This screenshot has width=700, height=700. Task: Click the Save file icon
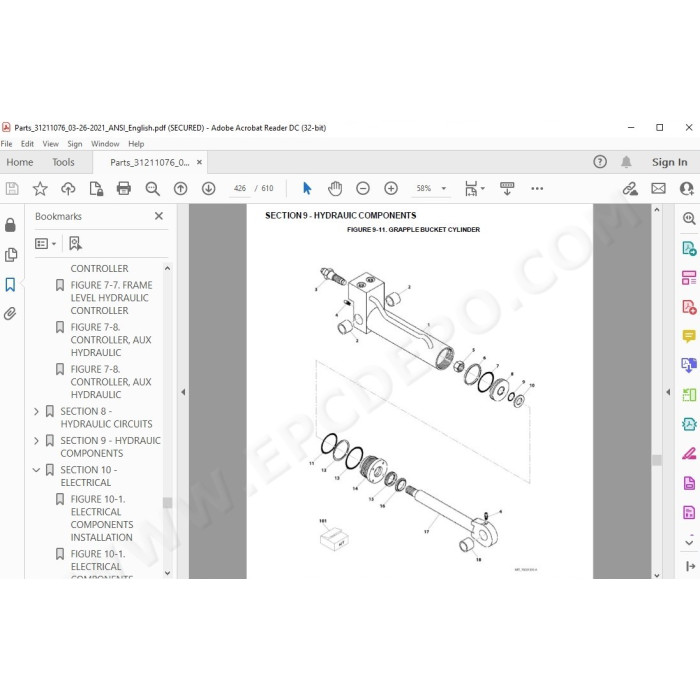[12, 188]
